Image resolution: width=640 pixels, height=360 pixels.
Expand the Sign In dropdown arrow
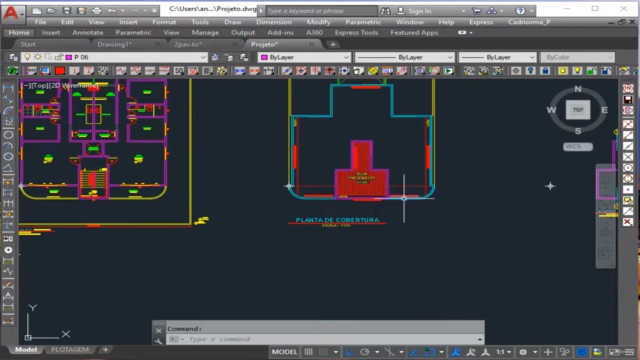(463, 11)
